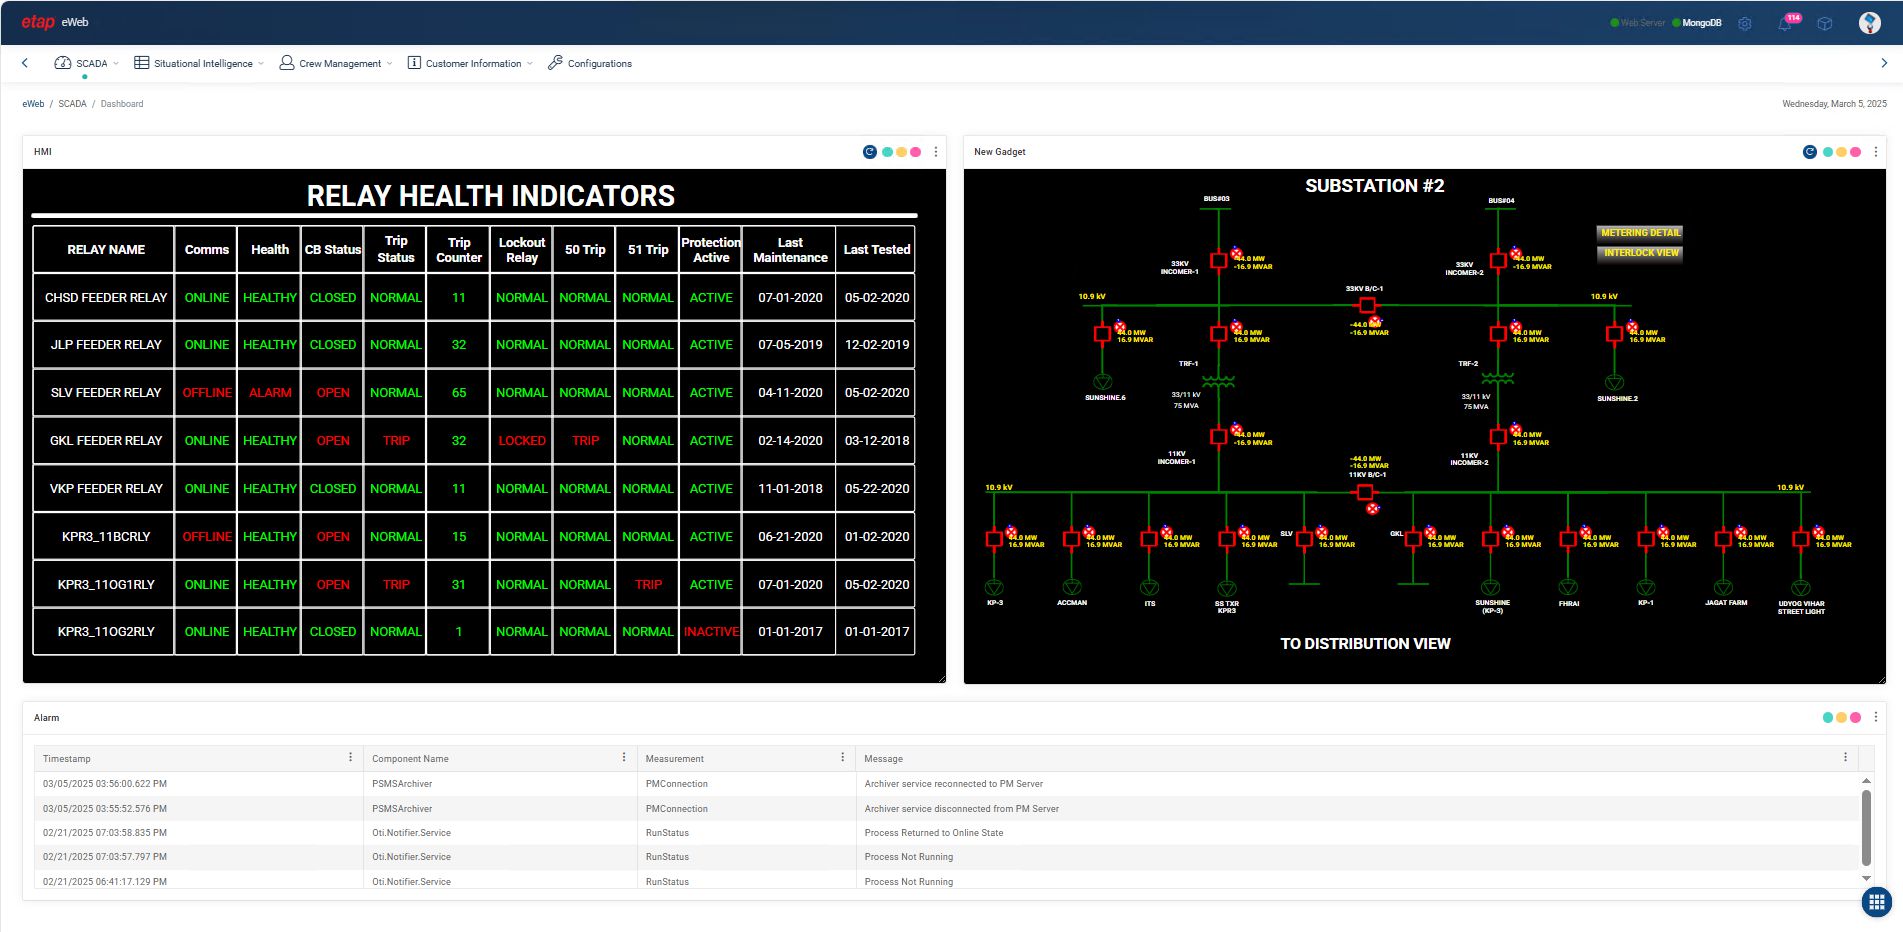Click the left arrow in navigation bar
Viewport: 1903px width, 932px height.
[25, 63]
